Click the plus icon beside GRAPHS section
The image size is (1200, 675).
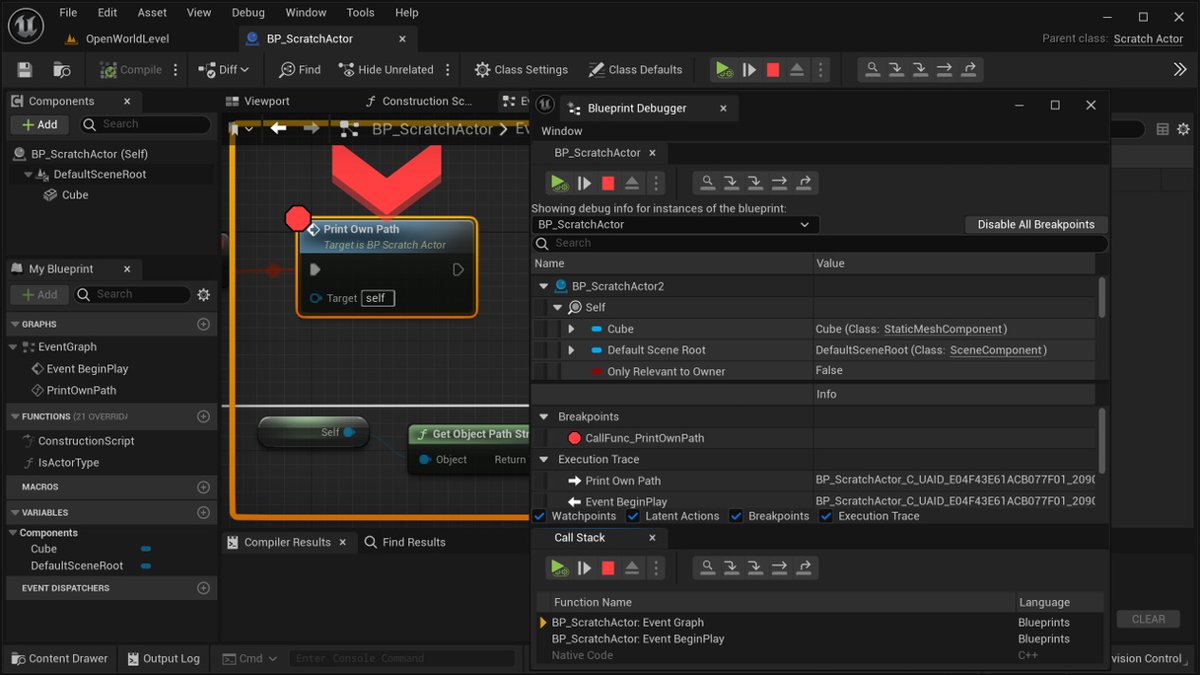pyautogui.click(x=203, y=324)
